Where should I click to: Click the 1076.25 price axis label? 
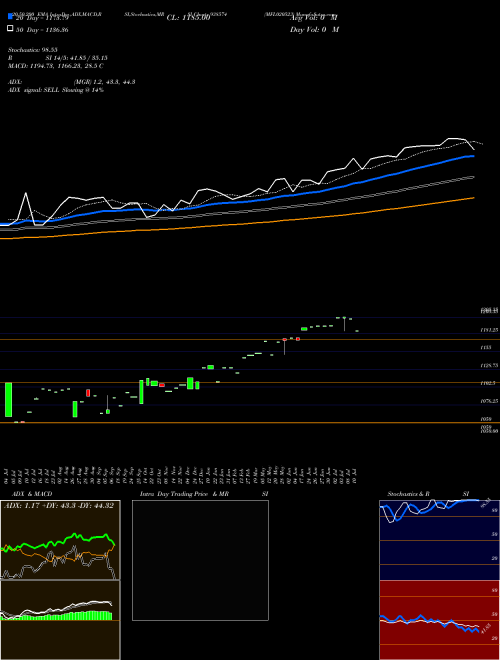[489, 402]
